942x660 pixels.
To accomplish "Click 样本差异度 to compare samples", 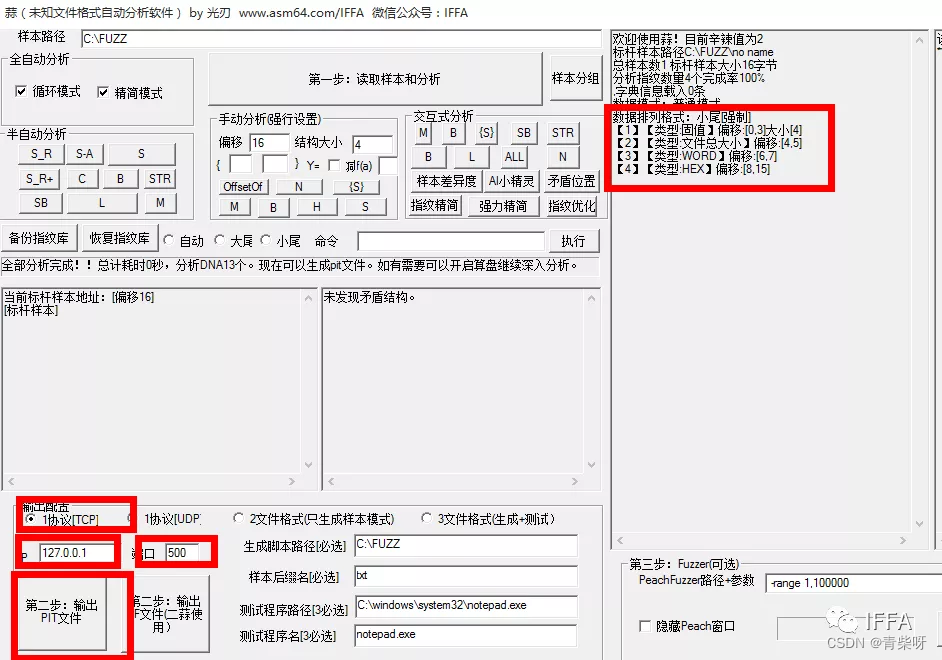I will [447, 181].
